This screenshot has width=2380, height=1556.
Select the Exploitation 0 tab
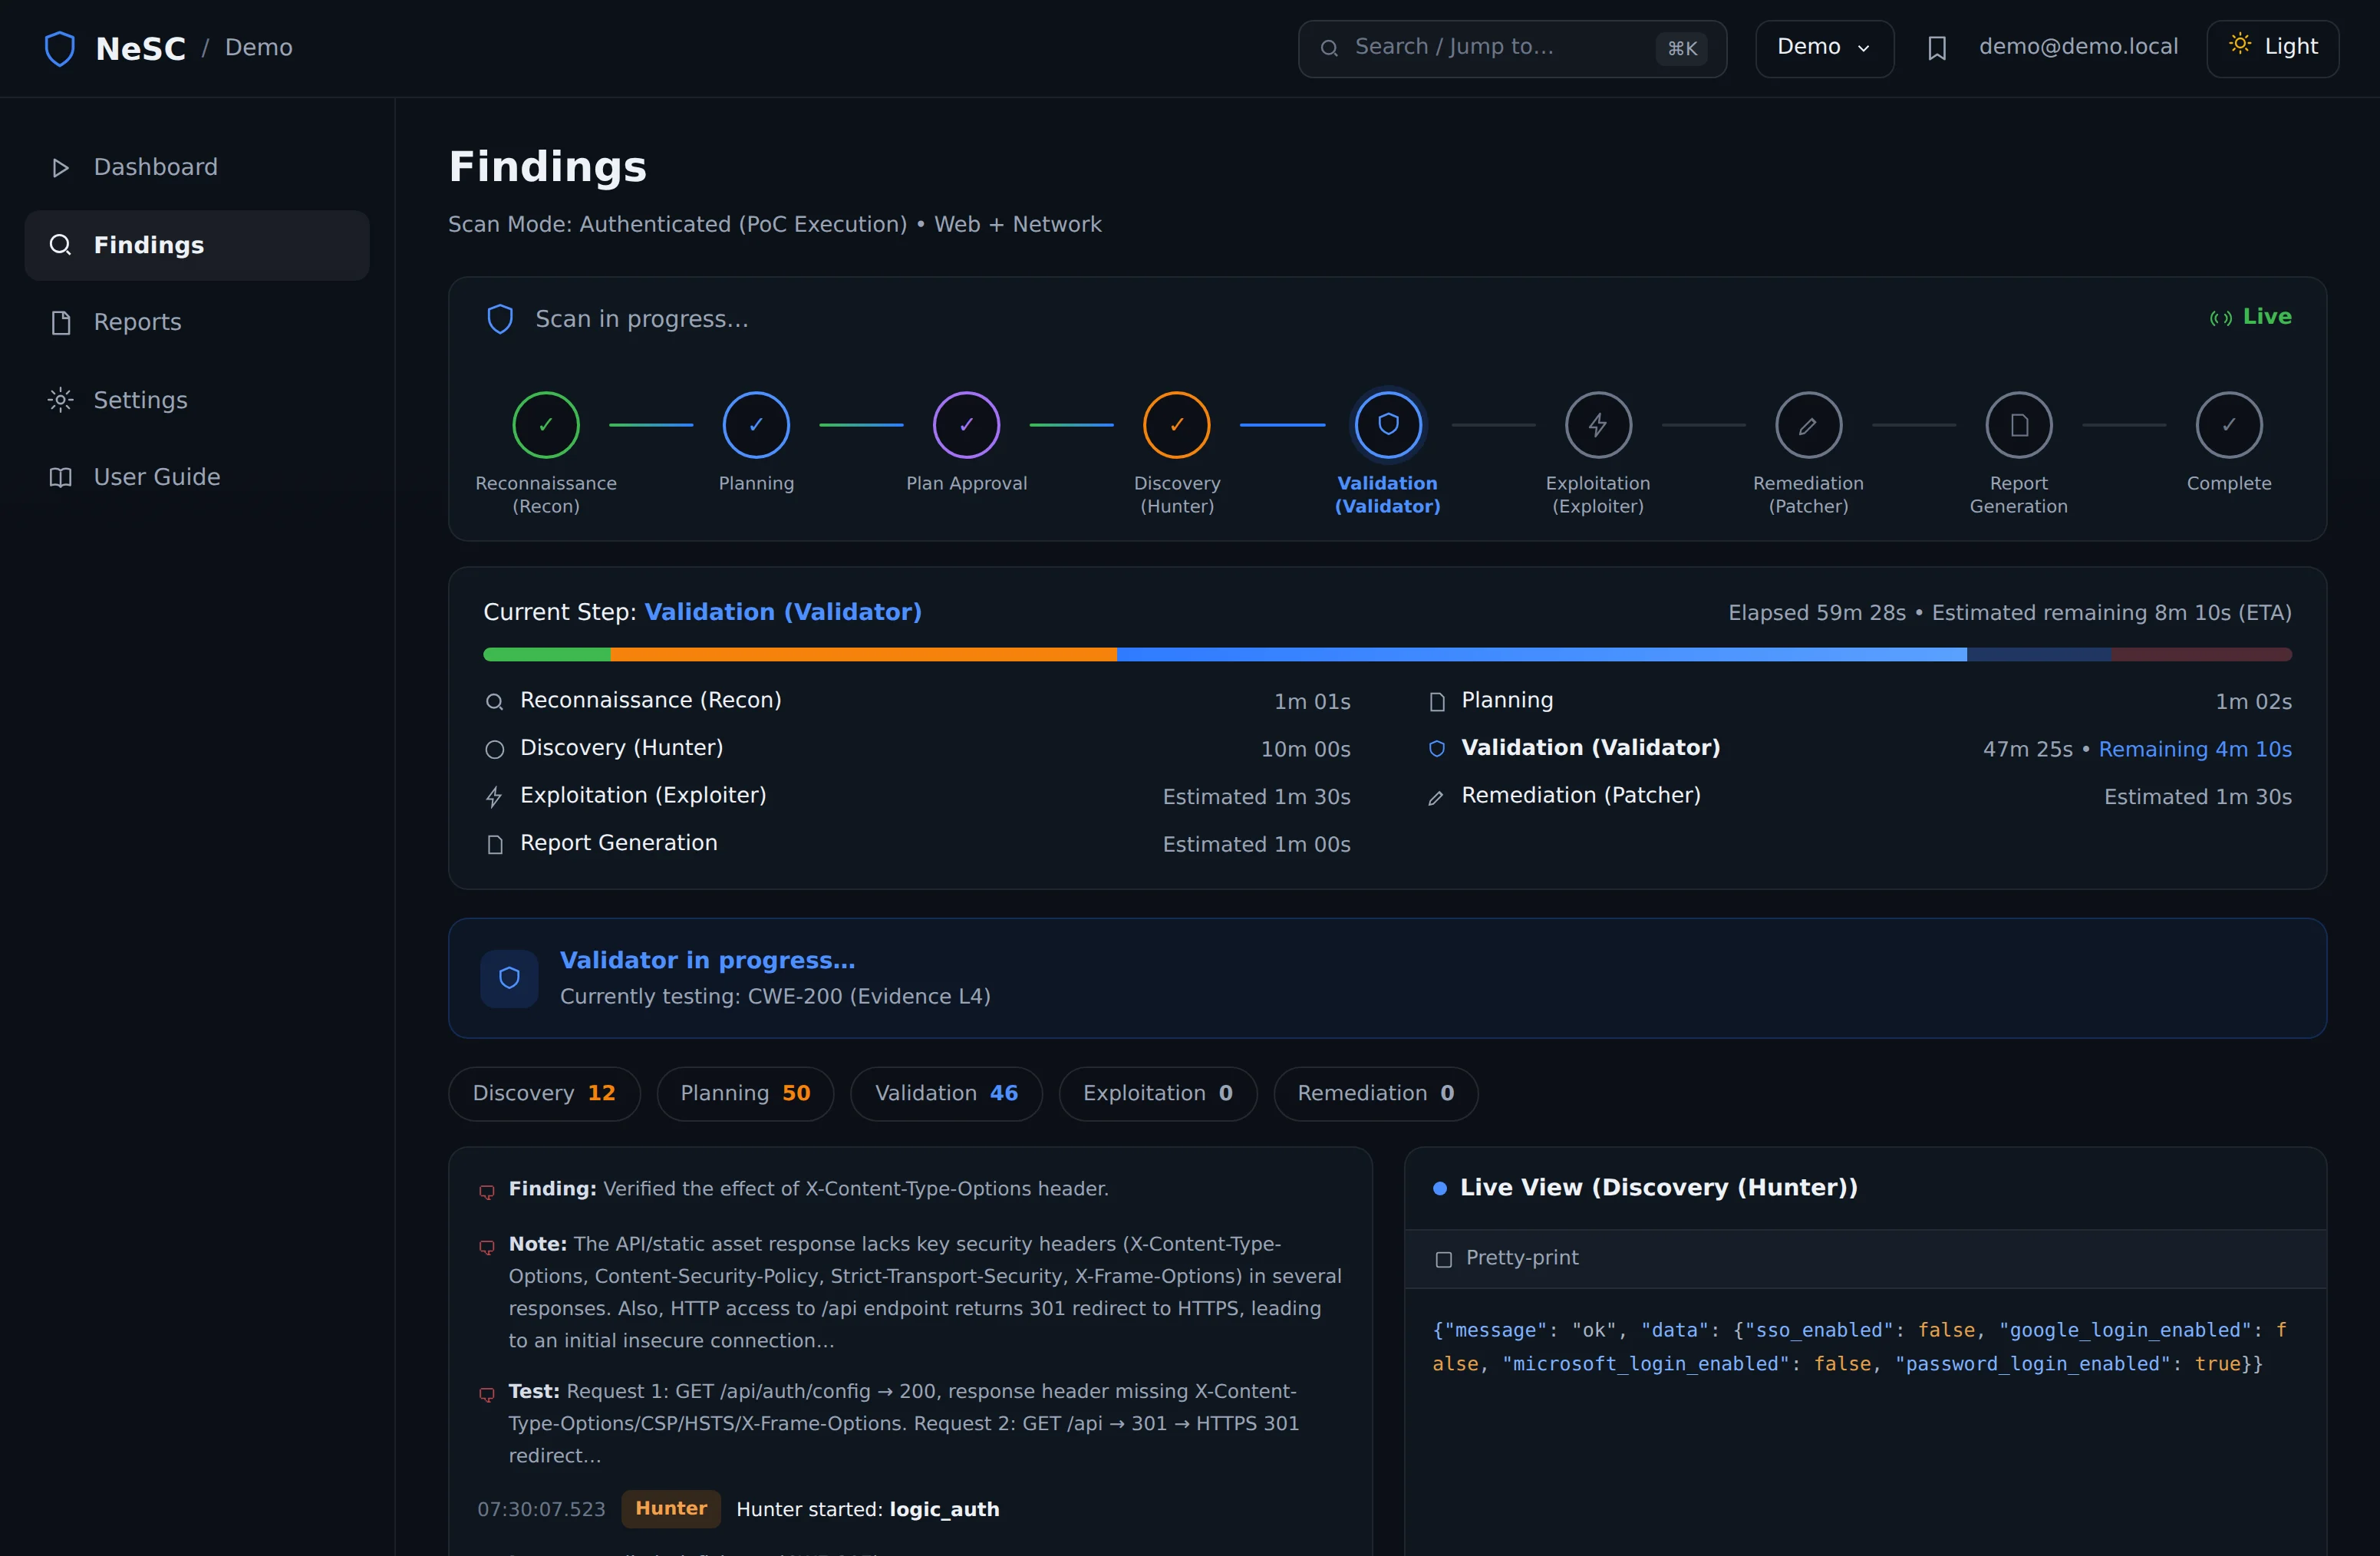pyautogui.click(x=1157, y=1093)
